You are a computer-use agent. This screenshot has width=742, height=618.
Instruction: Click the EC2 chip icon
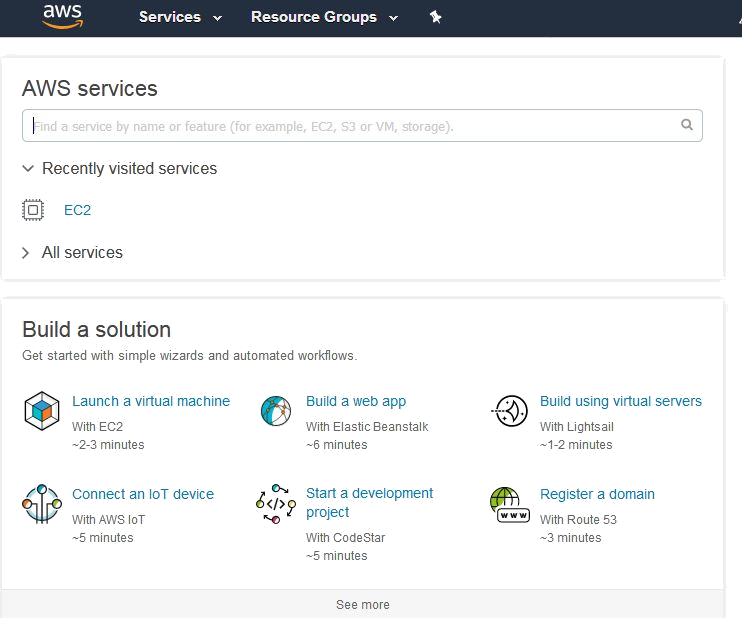click(x=34, y=210)
